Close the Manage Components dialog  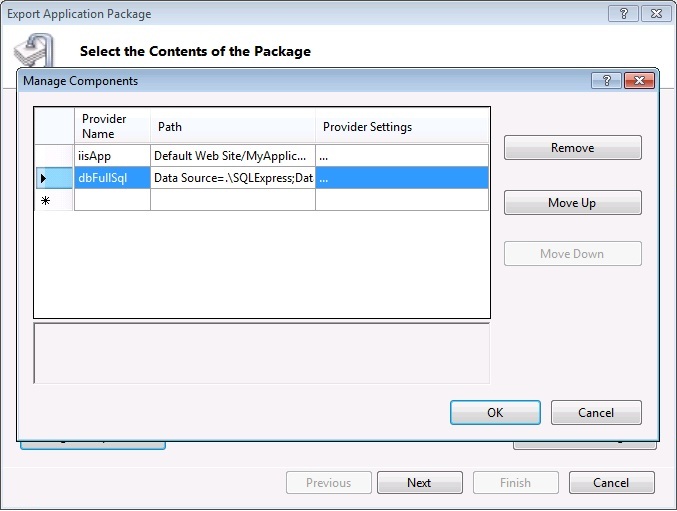coord(639,80)
